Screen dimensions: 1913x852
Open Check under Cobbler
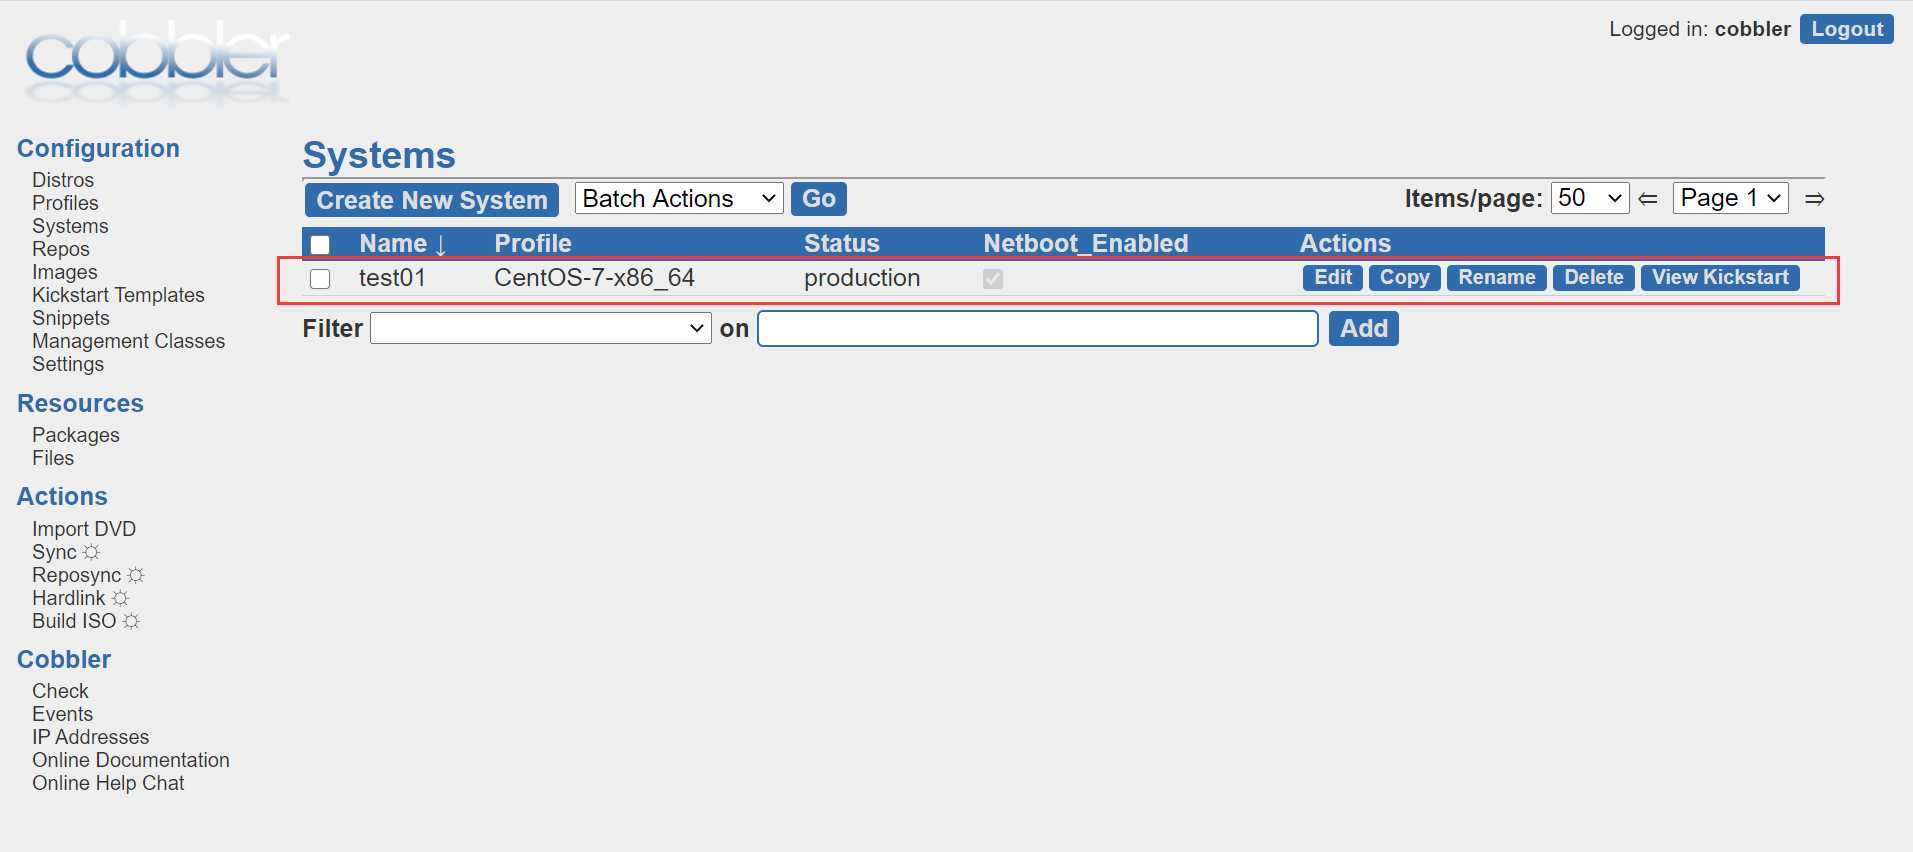click(x=60, y=691)
